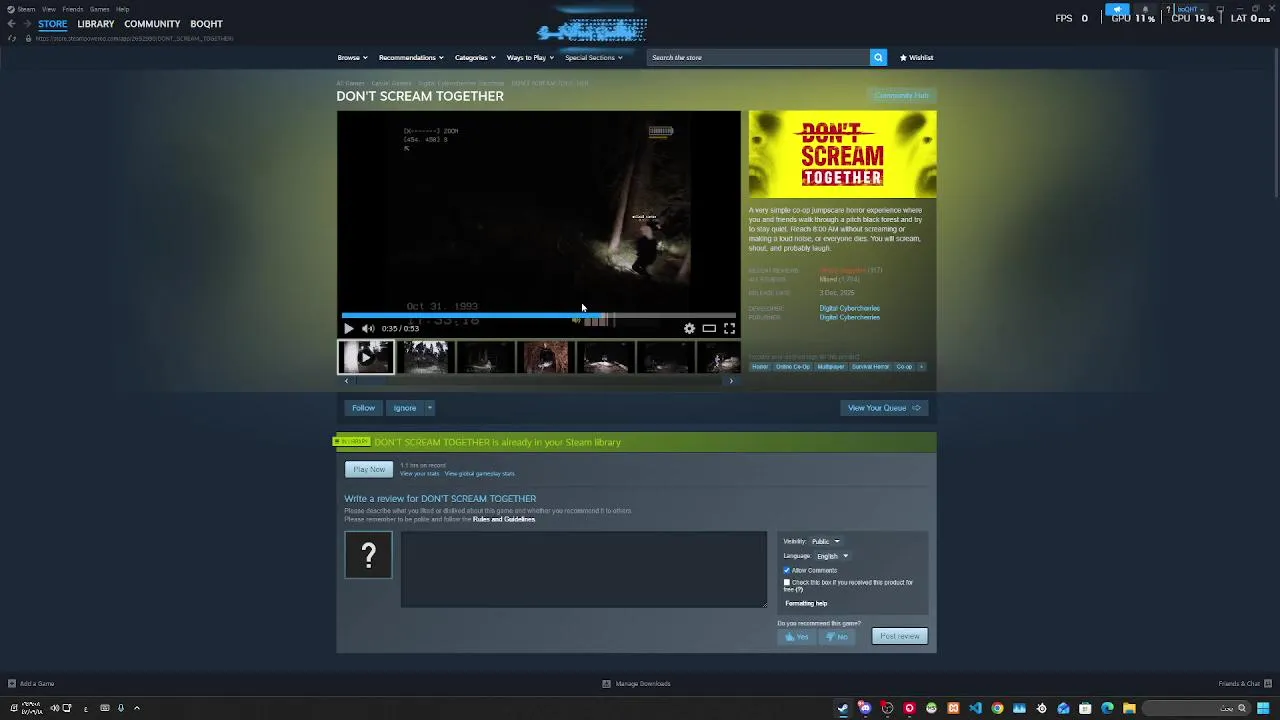Click the Follow button
Viewport: 1280px width, 720px height.
[363, 408]
